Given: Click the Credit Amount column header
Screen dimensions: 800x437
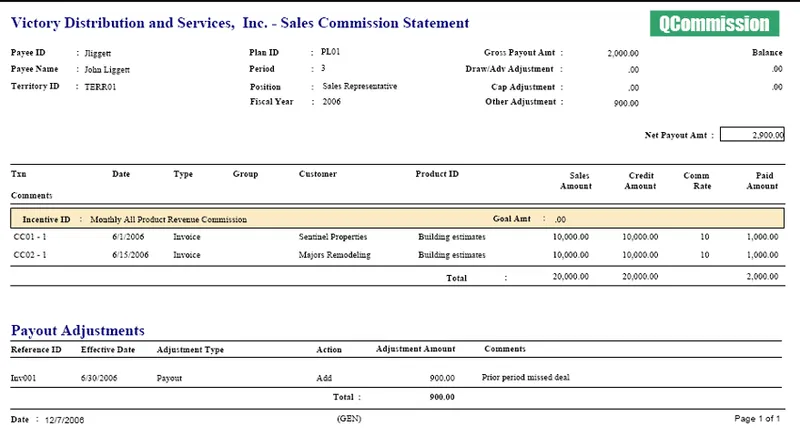Looking at the screenshot, I should (x=640, y=181).
